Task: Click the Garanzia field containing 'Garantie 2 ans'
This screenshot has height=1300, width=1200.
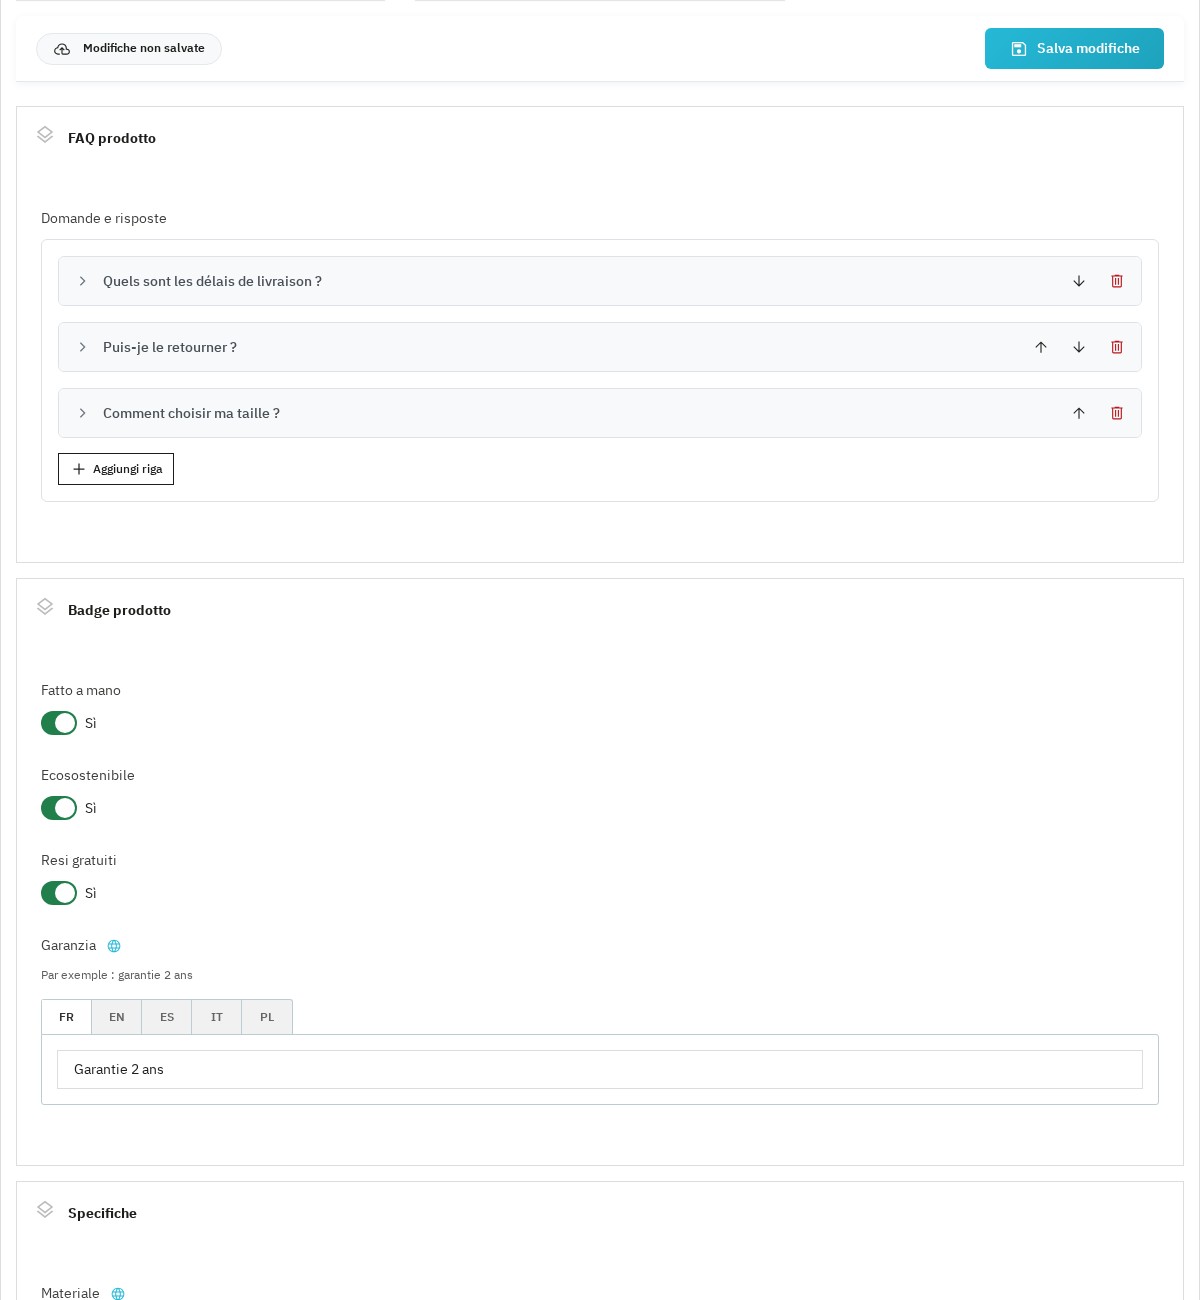Action: tap(600, 1069)
